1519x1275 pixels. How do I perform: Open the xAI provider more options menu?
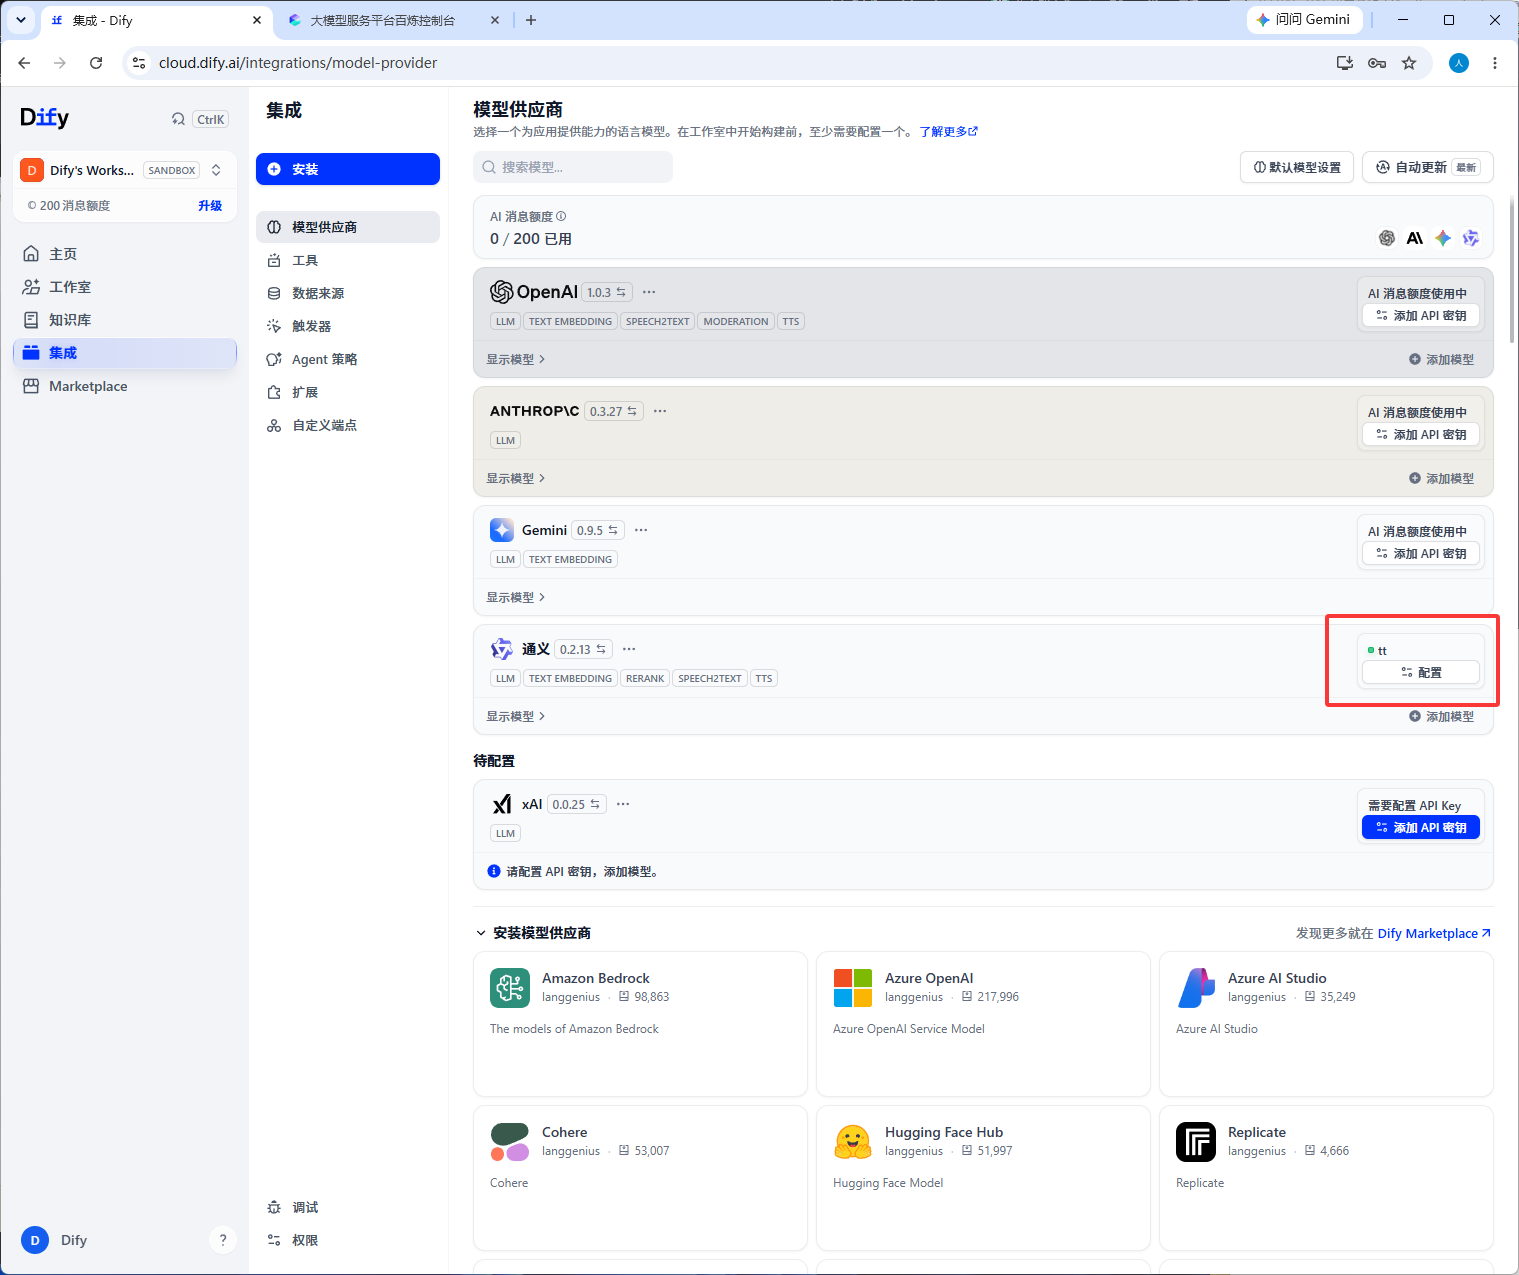[623, 804]
